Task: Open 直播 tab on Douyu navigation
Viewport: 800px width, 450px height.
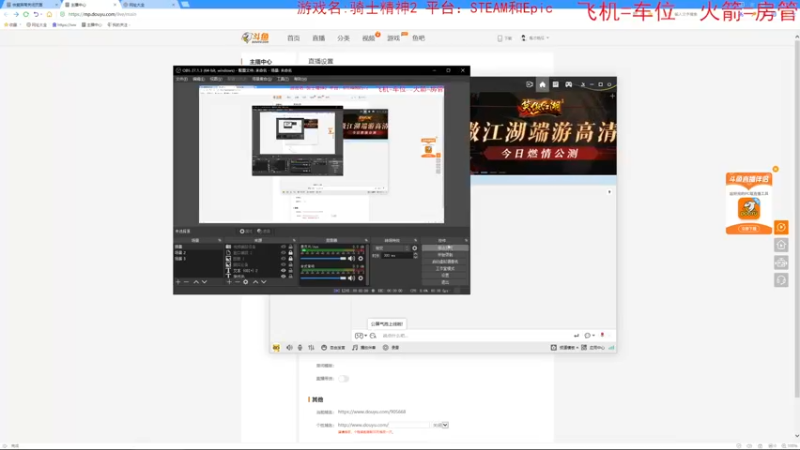Action: (x=318, y=38)
